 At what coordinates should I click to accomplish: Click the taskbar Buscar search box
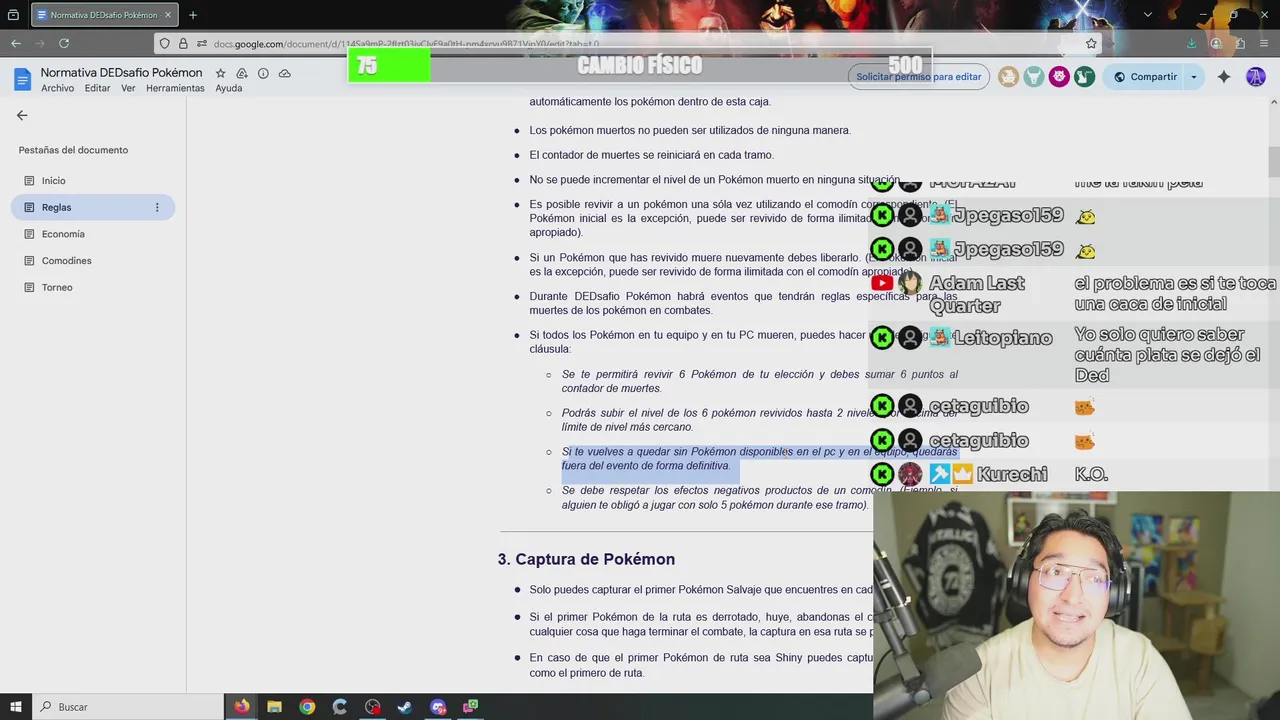(128, 707)
